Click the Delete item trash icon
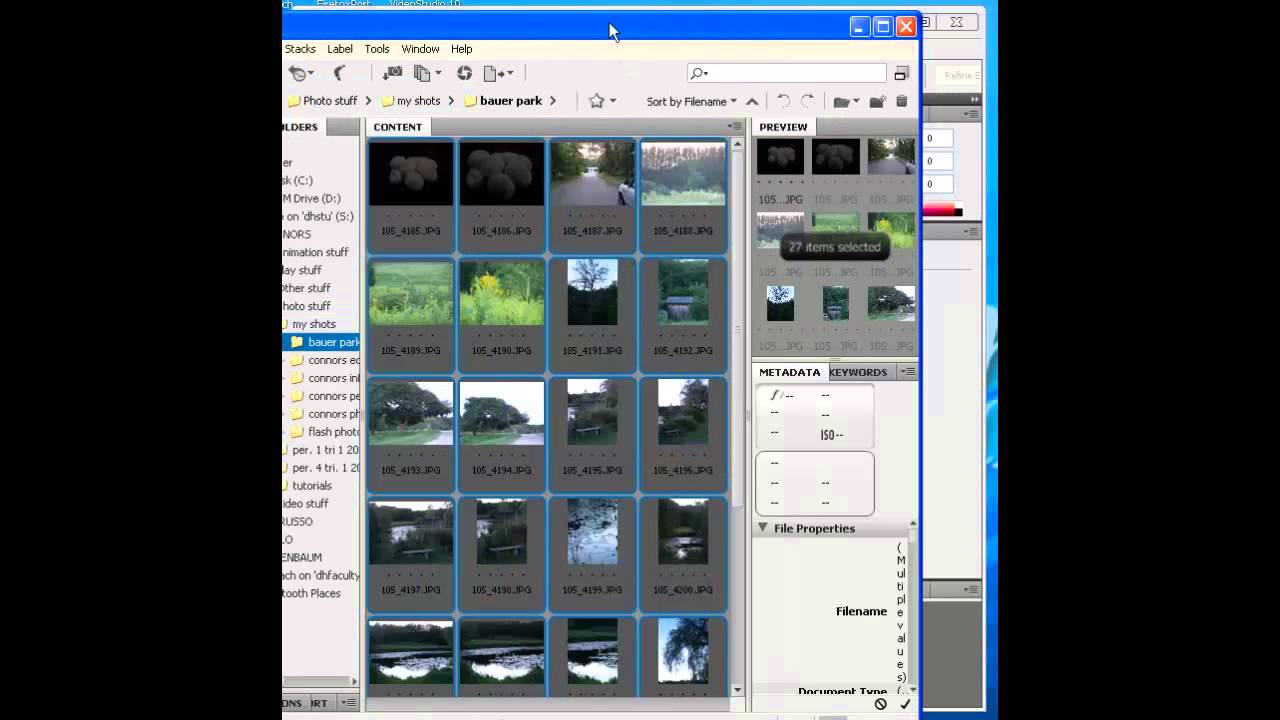Viewport: 1280px width, 720px height. 902,101
